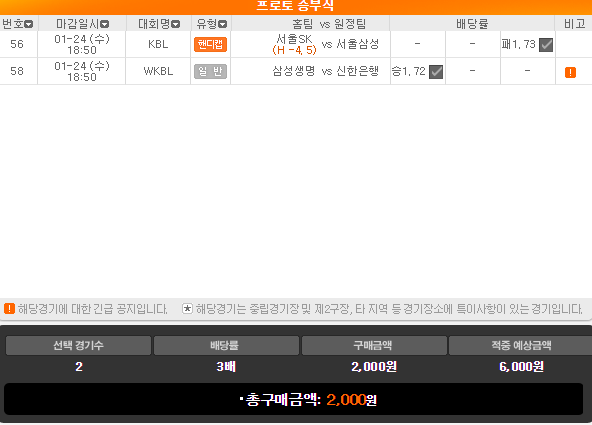Click 적중 예상금액 summary header
Screen dimensions: 592x425
pos(521,345)
